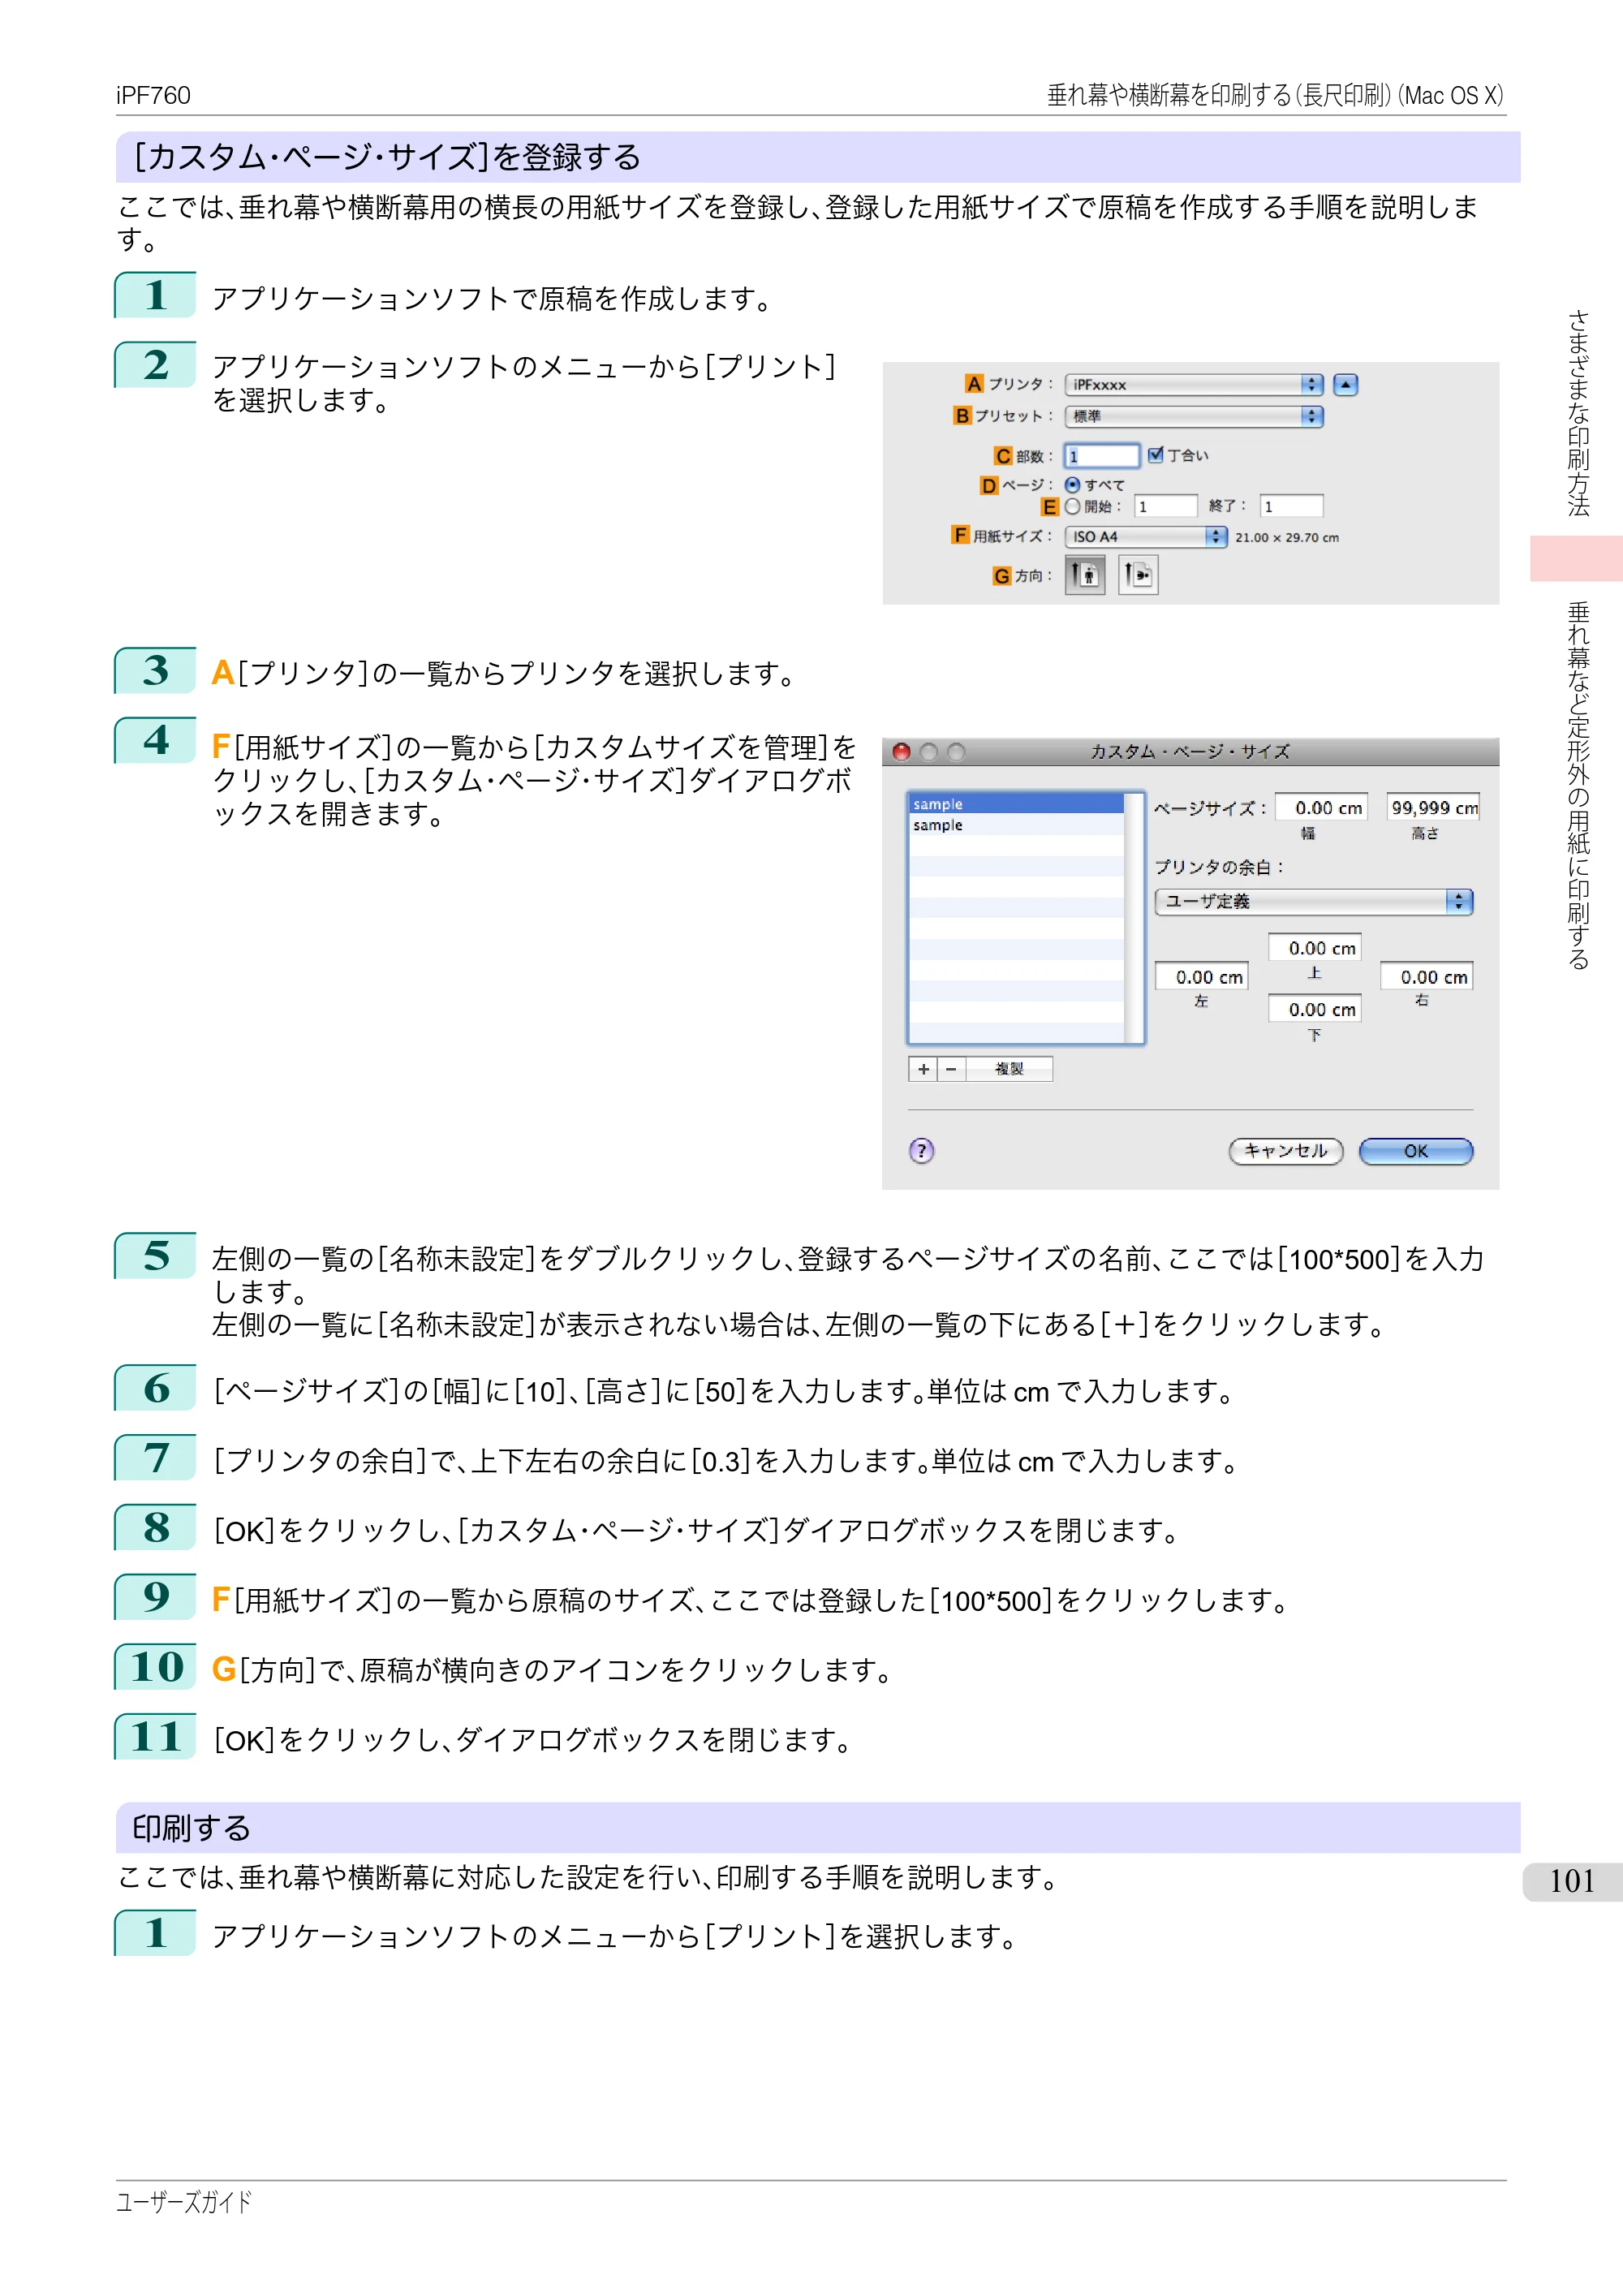Click the page size list scrollbar
Screen dimensions: 1623x2296
[1134, 918]
